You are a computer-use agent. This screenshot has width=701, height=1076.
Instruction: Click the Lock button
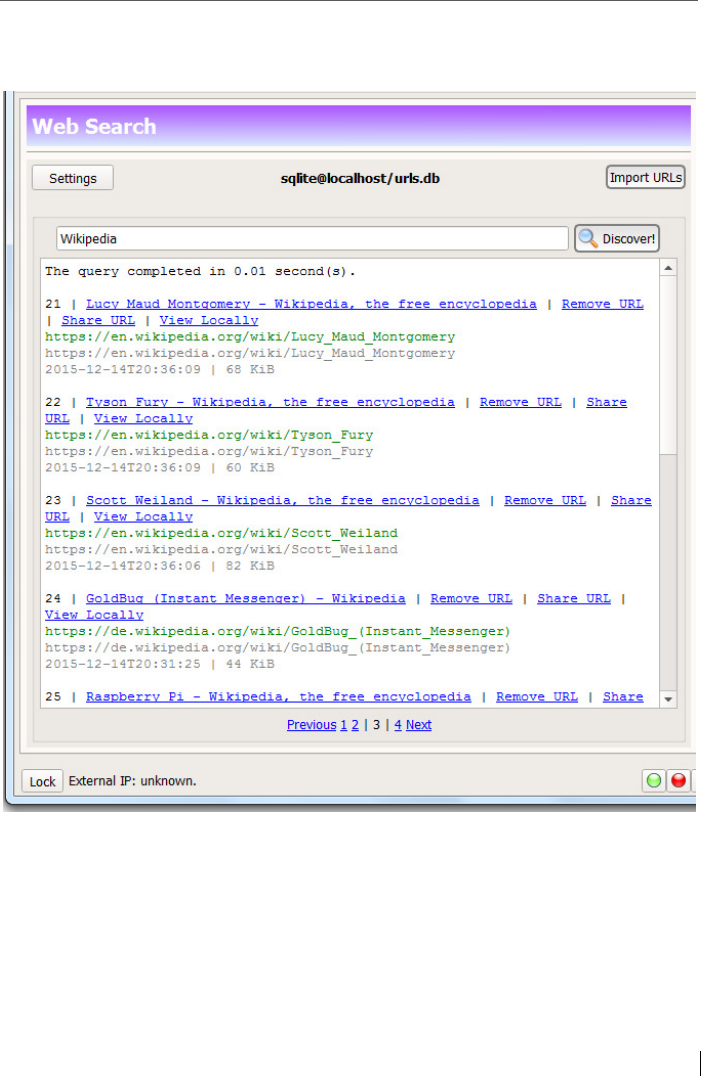coord(43,782)
